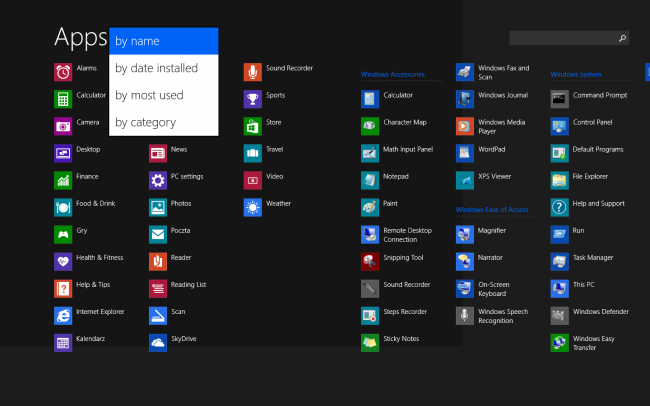Open This PC entry

pyautogui.click(x=573, y=289)
